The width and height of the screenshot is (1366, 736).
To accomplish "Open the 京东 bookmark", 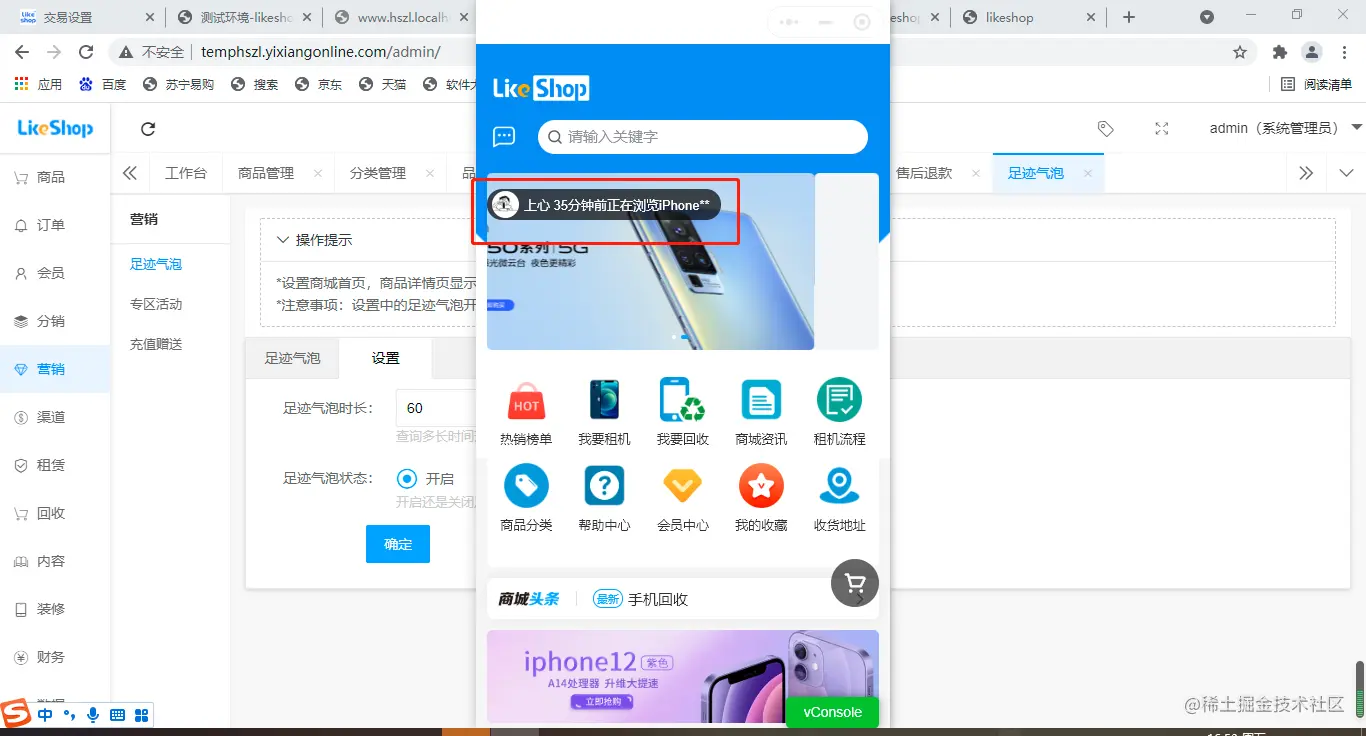I will coord(319,84).
